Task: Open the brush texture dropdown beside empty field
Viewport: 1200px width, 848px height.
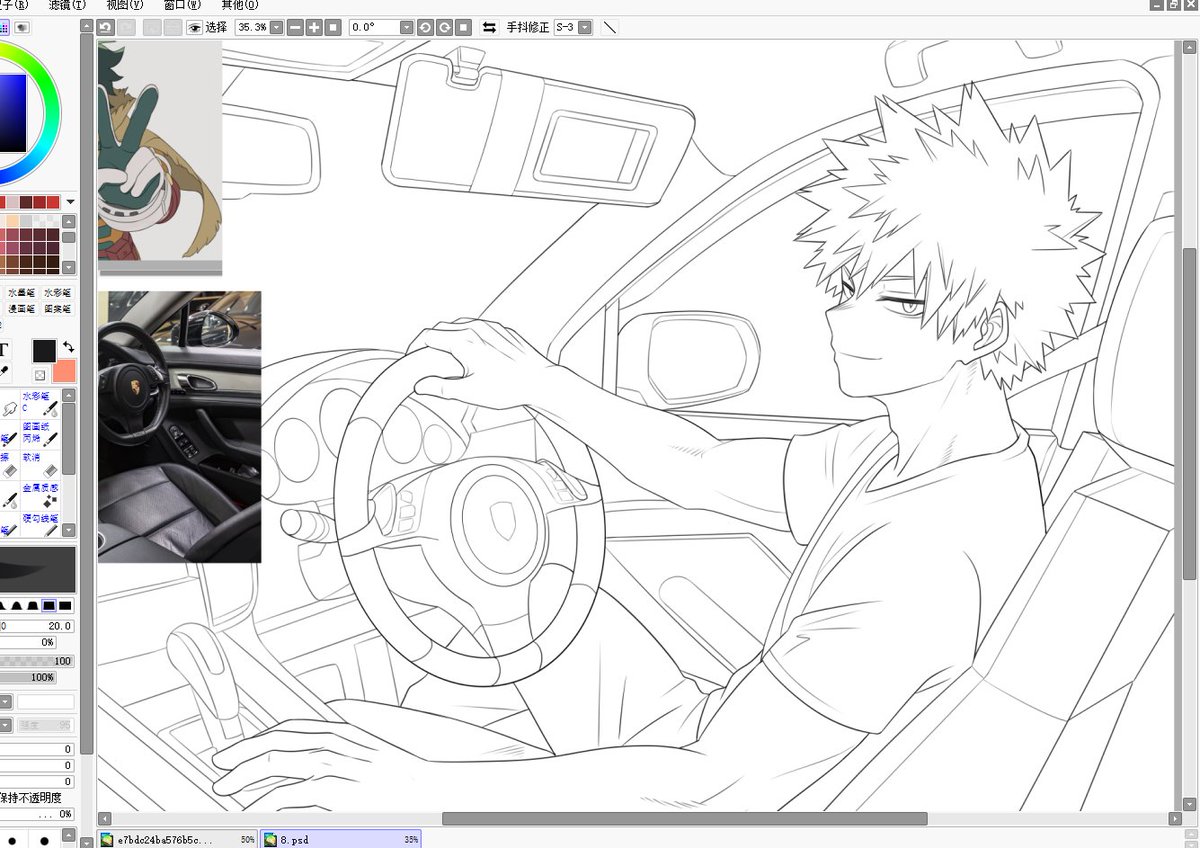Action: click(x=5, y=702)
